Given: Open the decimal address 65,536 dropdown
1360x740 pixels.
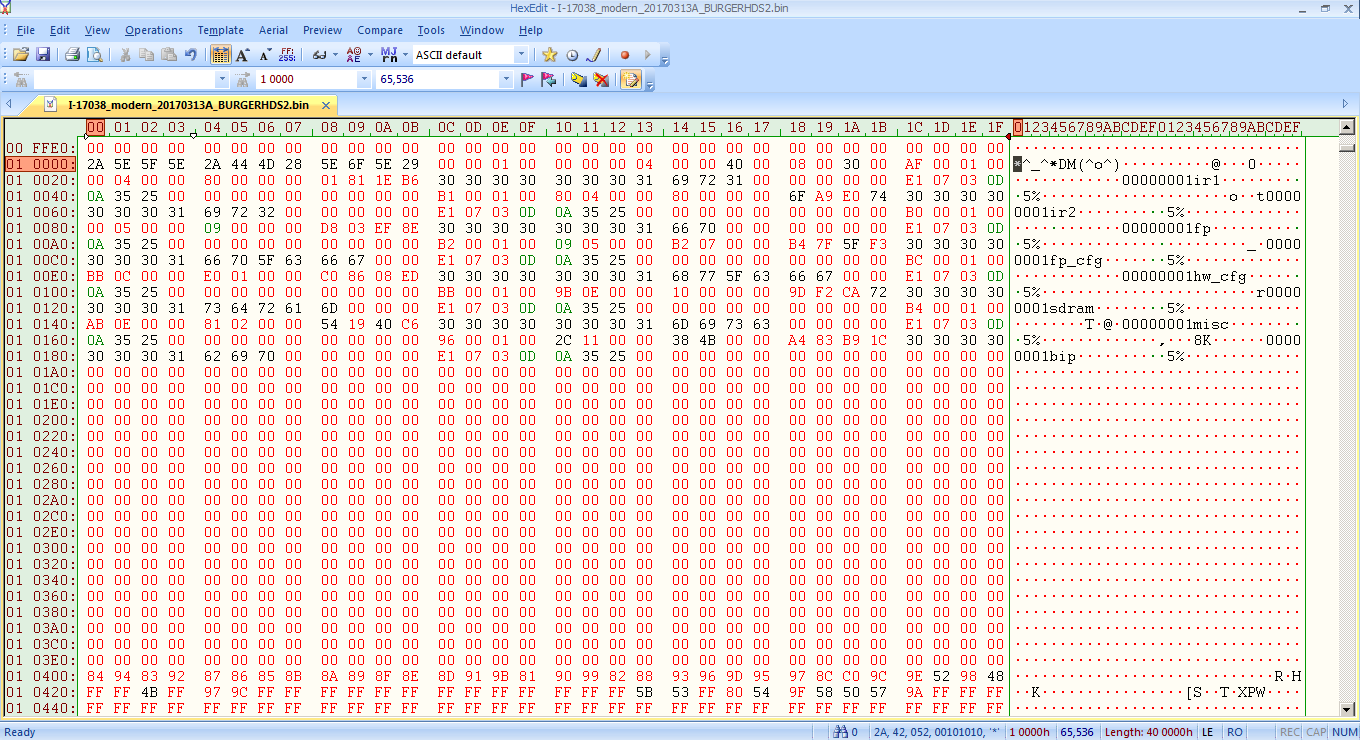Looking at the screenshot, I should (506, 79).
